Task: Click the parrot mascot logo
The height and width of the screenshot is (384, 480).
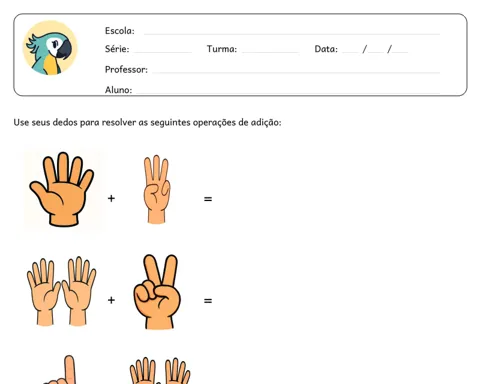Action: [50, 48]
